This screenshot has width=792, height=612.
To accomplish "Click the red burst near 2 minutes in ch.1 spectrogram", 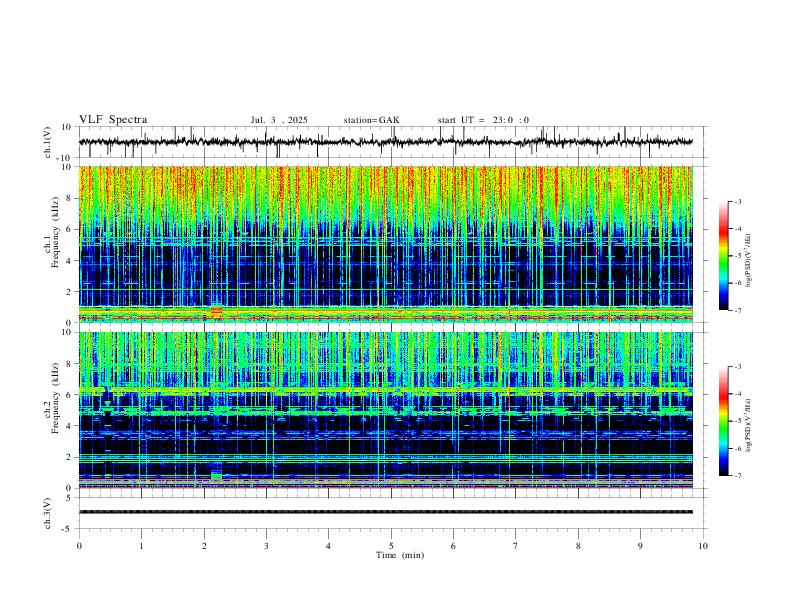I will 216,312.
